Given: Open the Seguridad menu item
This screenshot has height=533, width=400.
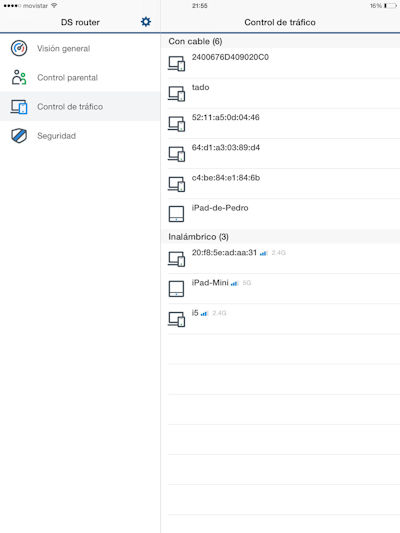Looking at the screenshot, I should click(x=80, y=136).
